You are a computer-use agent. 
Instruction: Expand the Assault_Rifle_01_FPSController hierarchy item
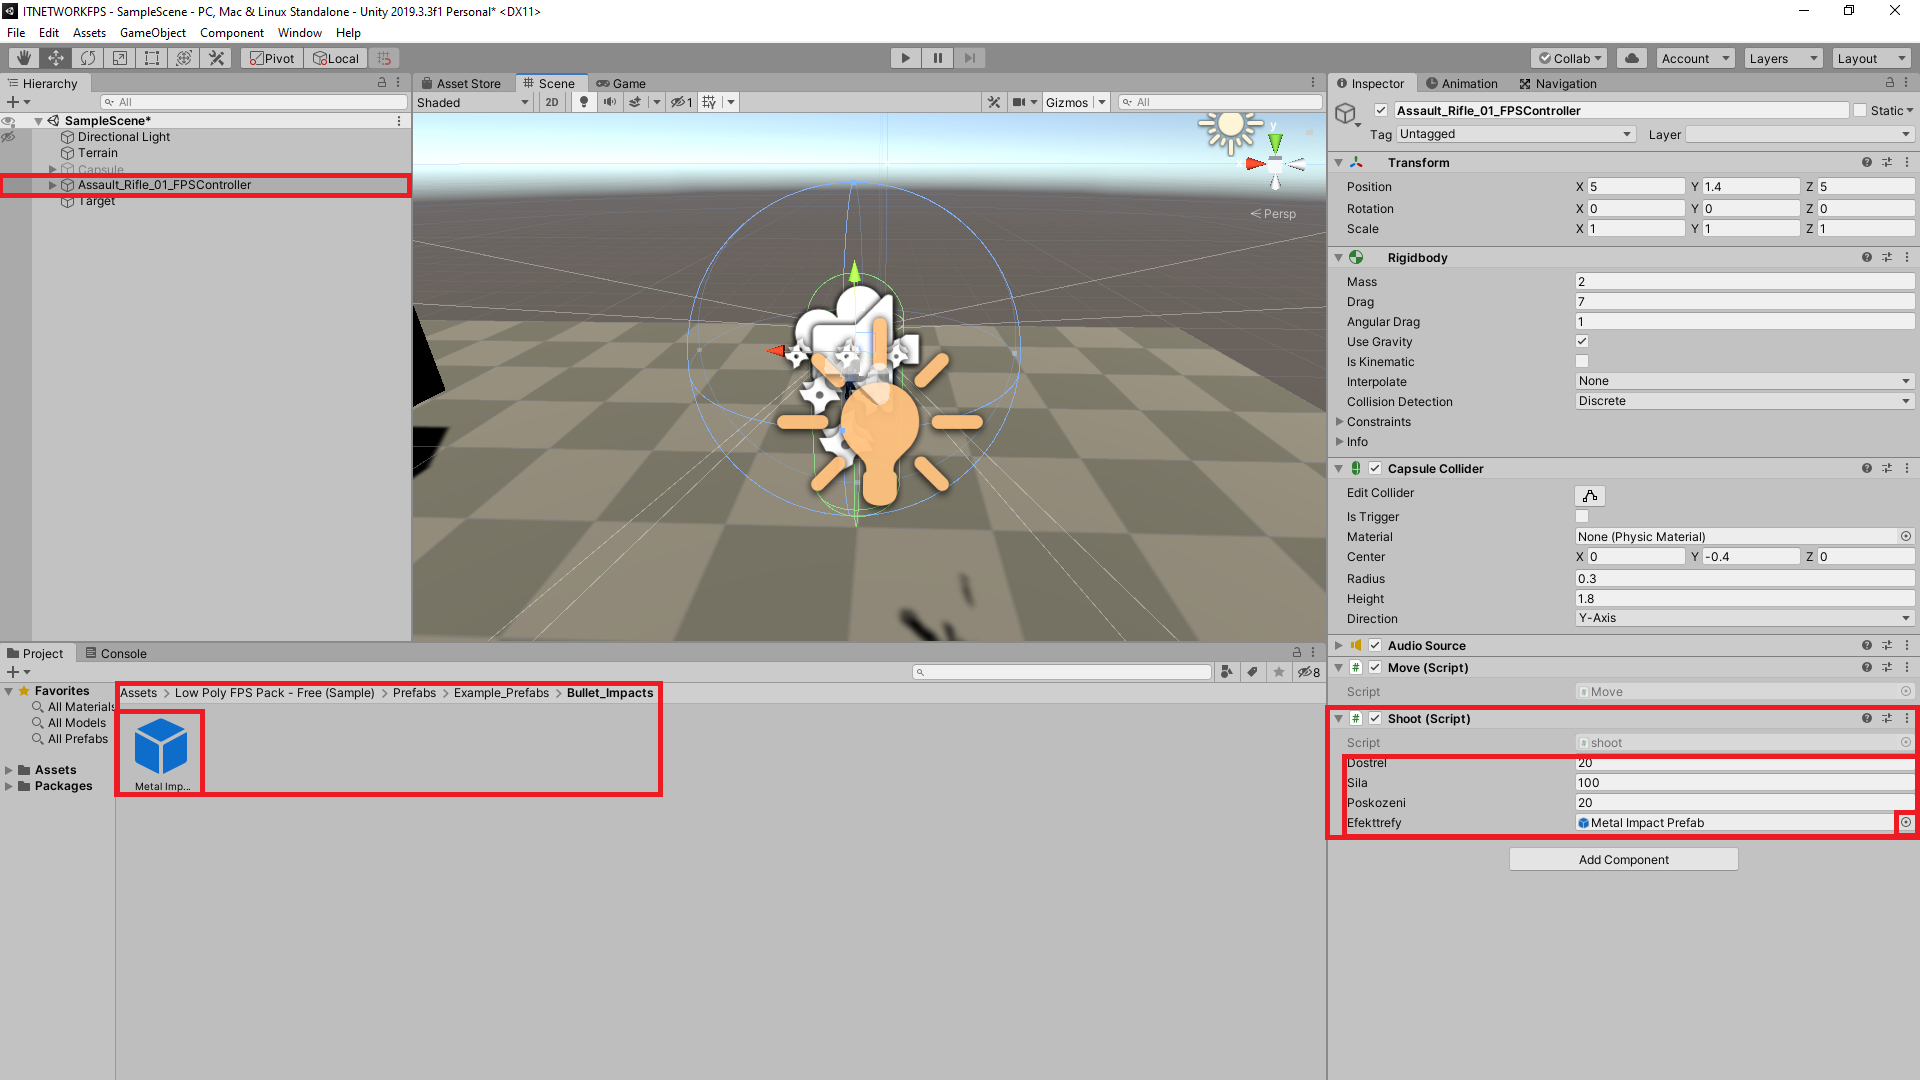tap(51, 184)
